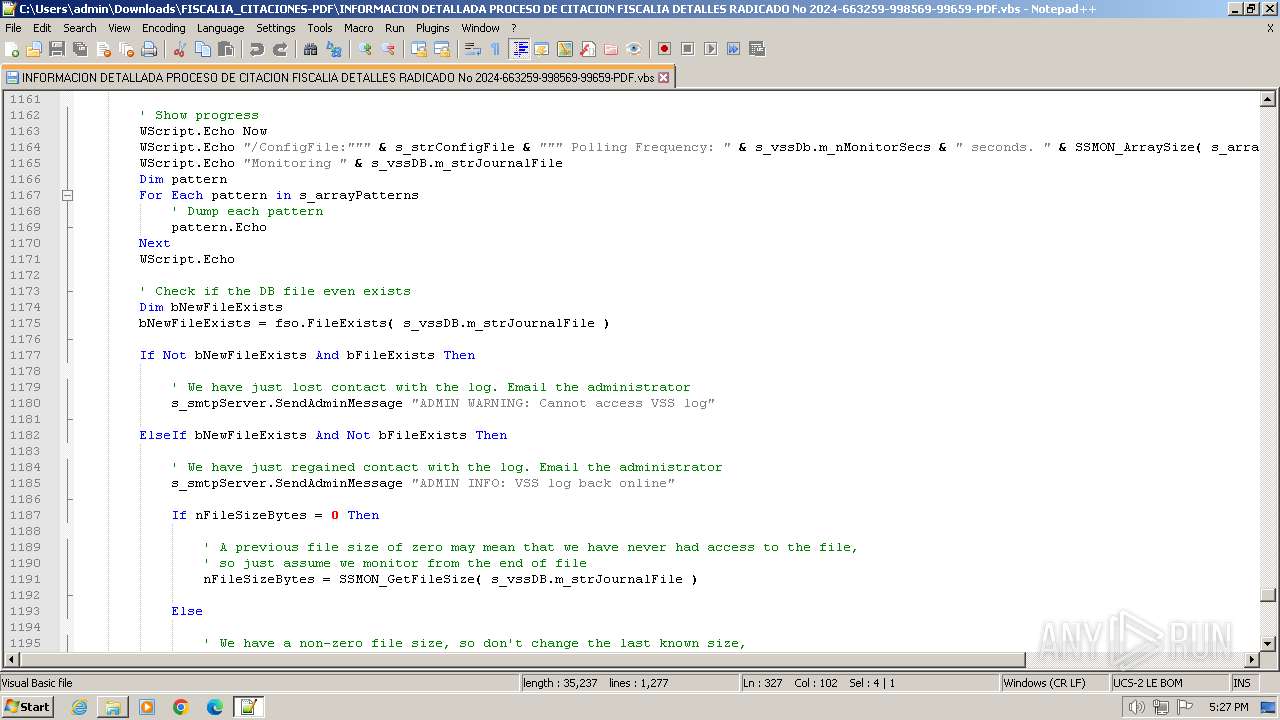This screenshot has height=720, width=1280.
Task: Click the Windows Start button
Action: 28,707
